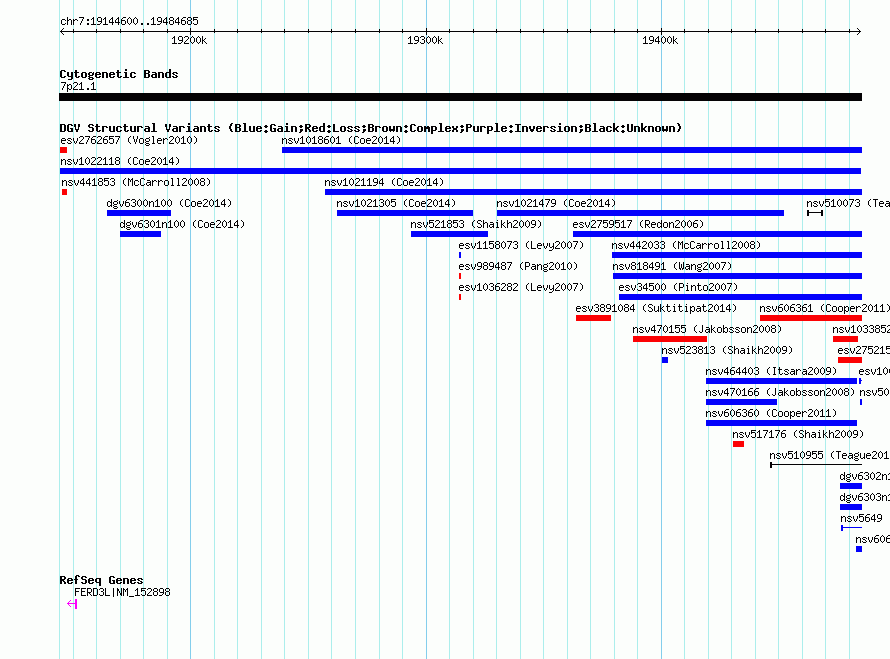Select the esv34500 (Pinto2007) label
890x659 pixels.
[x=678, y=287]
